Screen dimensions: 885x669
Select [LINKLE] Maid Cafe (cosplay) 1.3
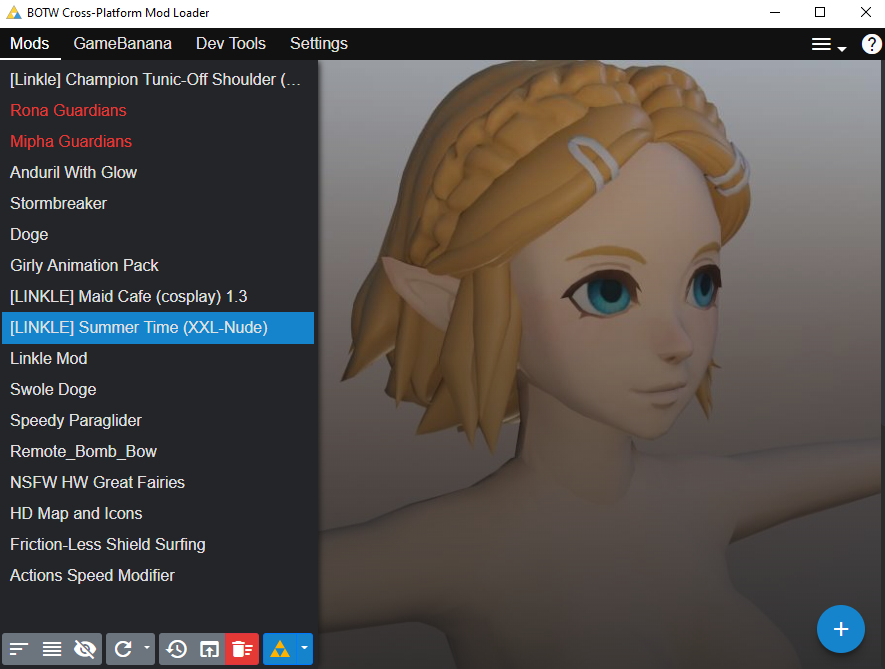pyautogui.click(x=158, y=297)
